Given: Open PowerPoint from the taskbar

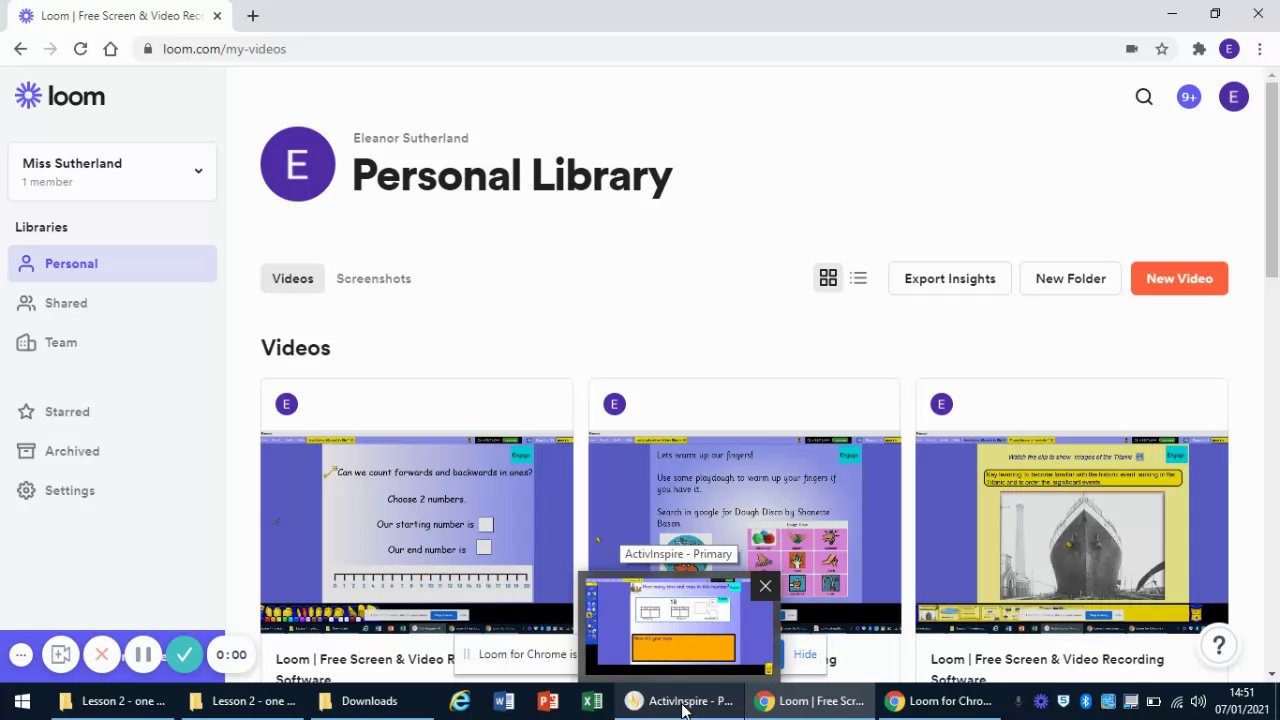Looking at the screenshot, I should click(x=548, y=701).
